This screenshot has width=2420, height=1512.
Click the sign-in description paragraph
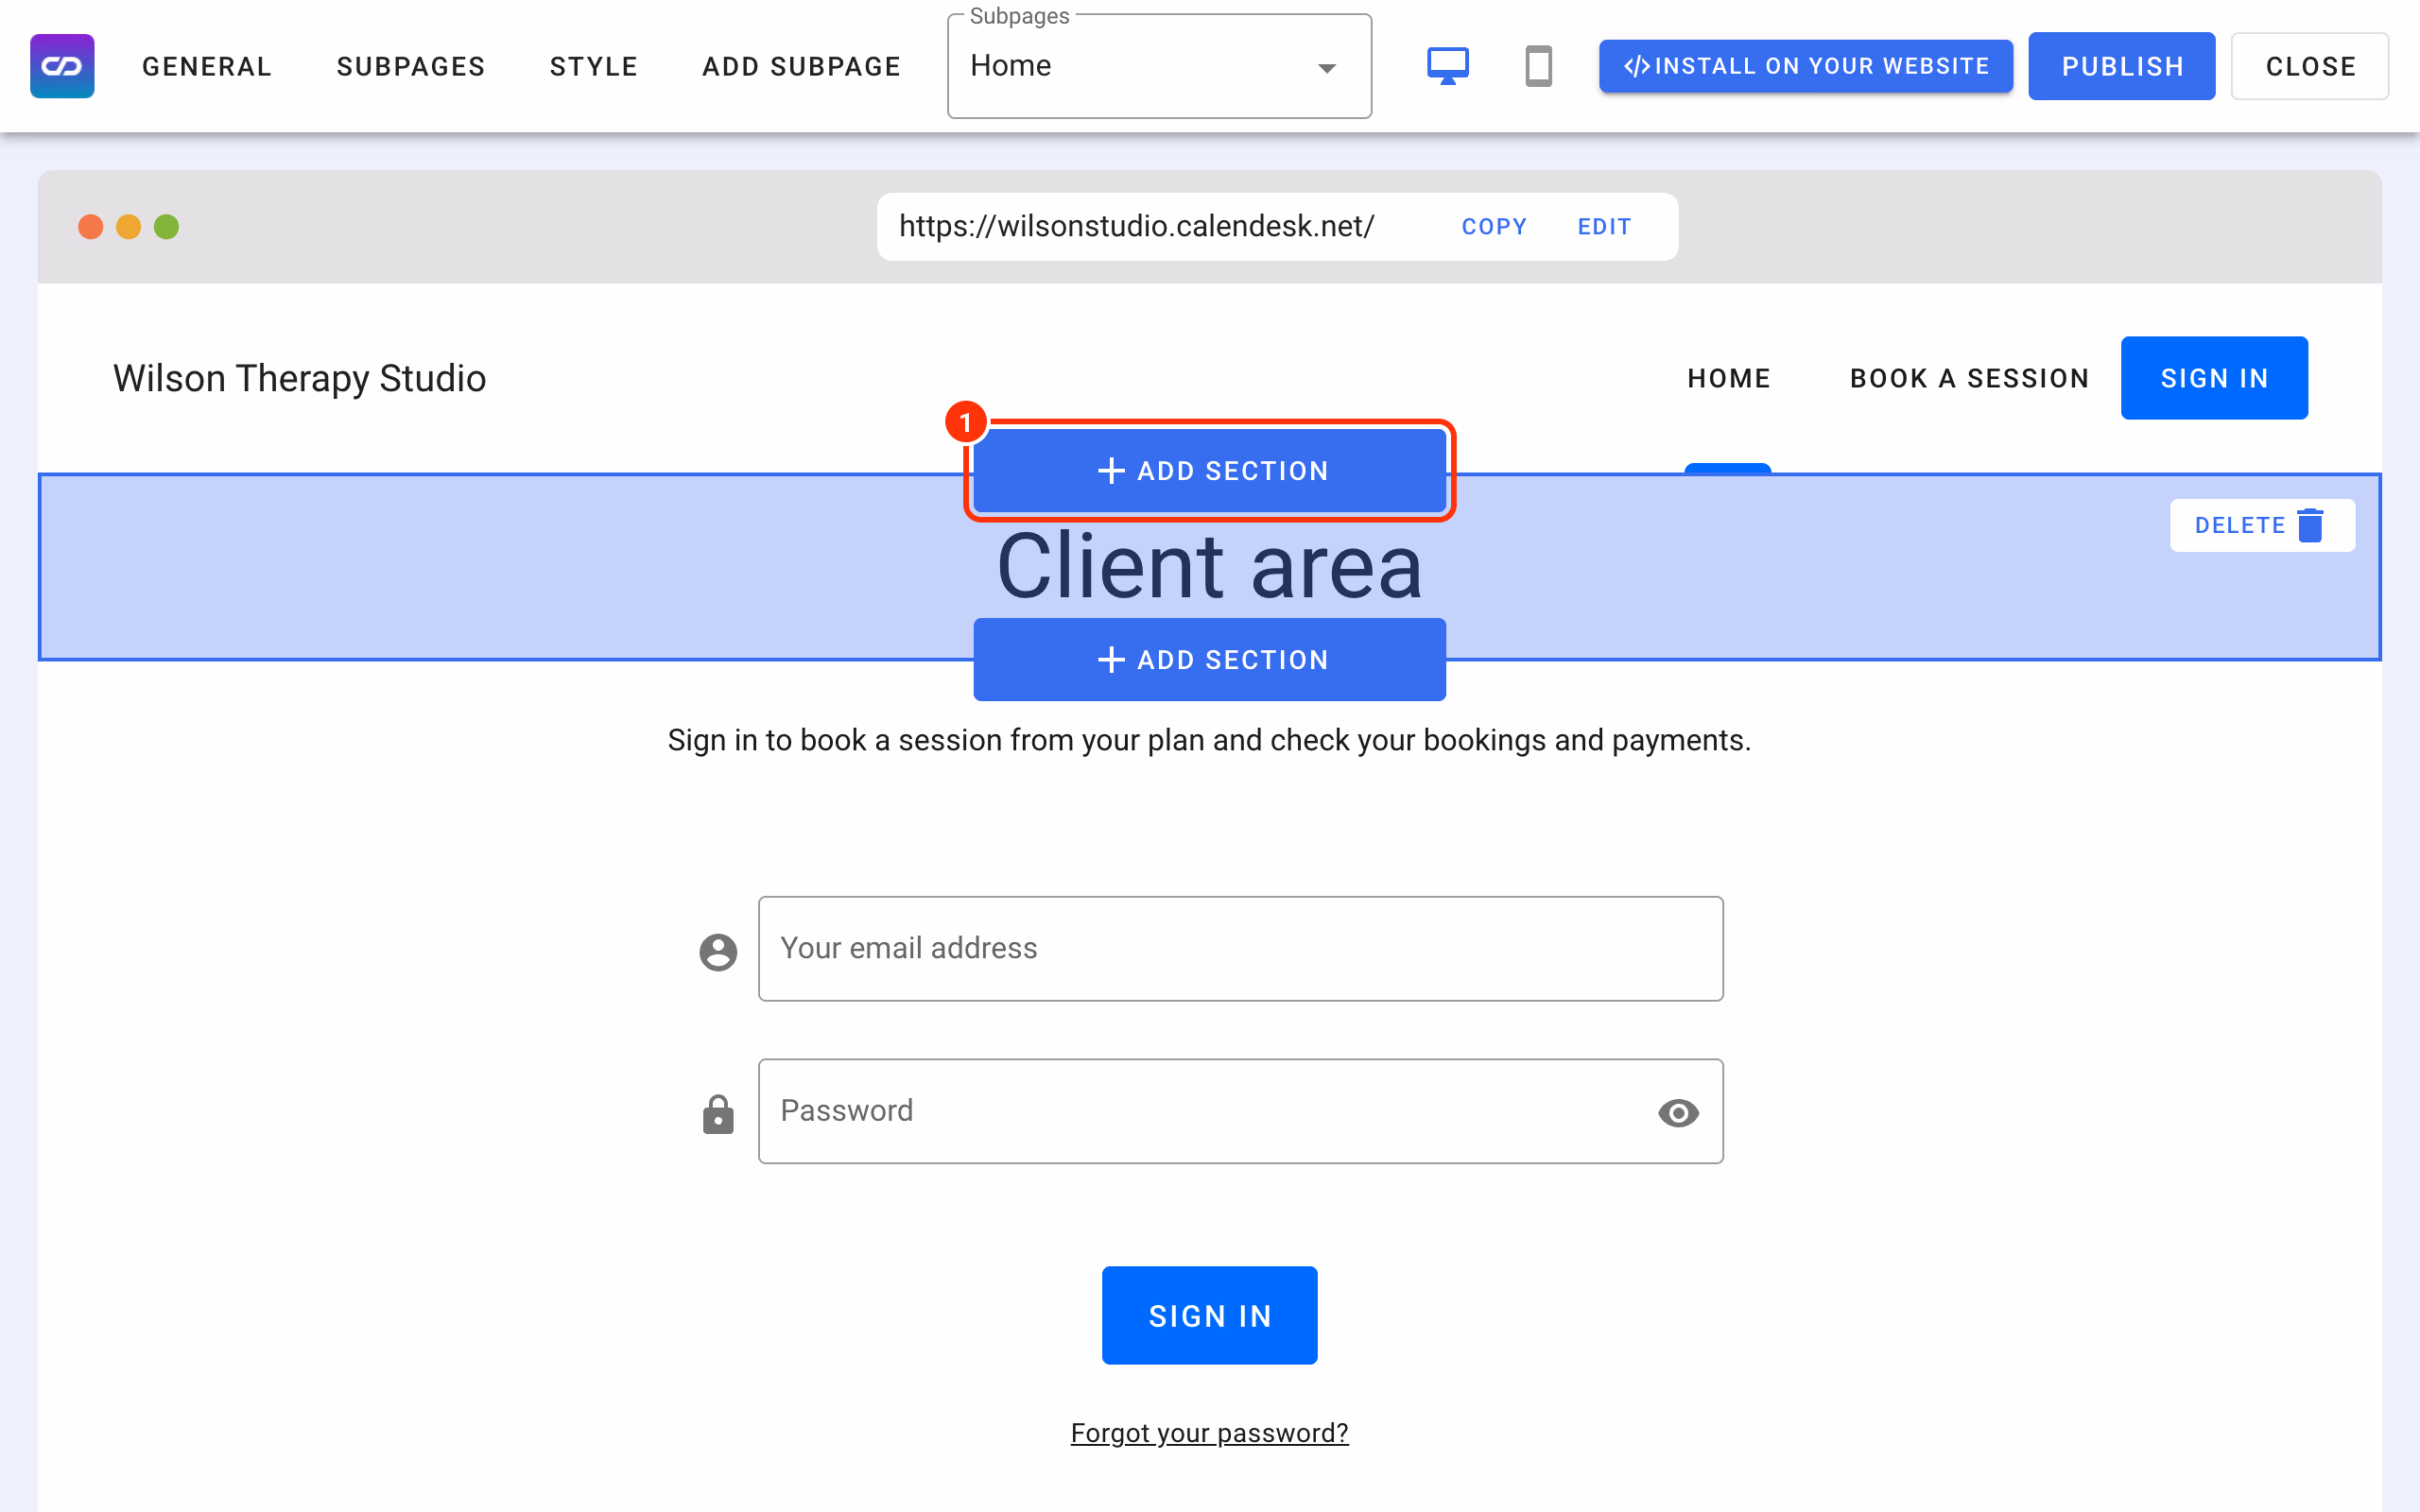(x=1209, y=740)
